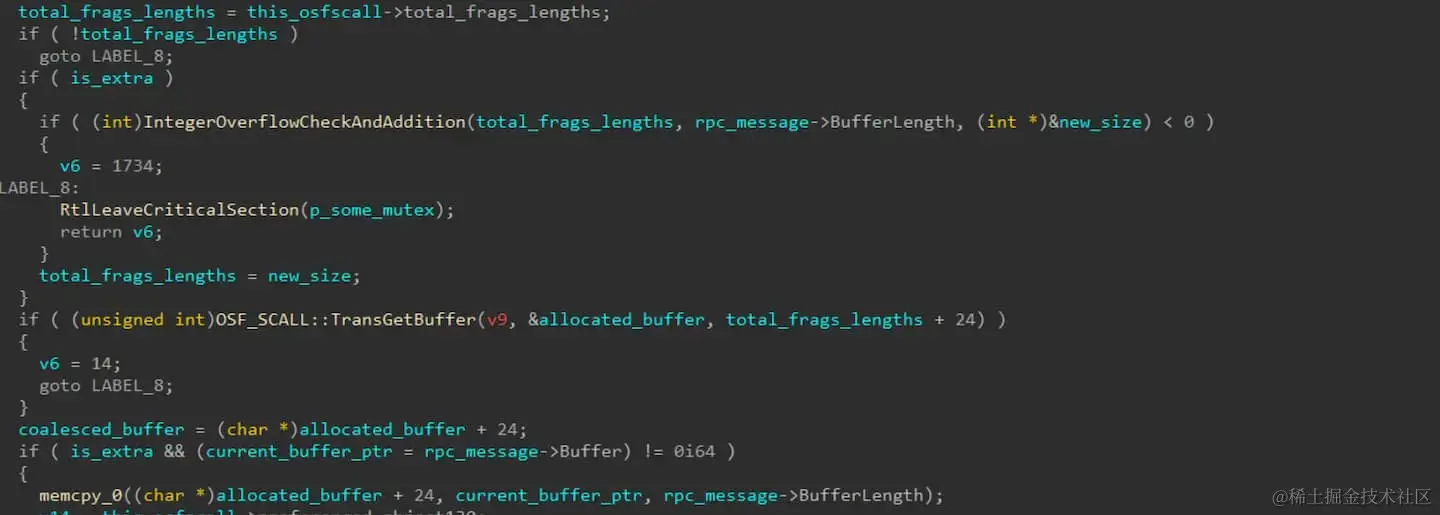Click the 0i64 constant in the comparison

(695, 452)
